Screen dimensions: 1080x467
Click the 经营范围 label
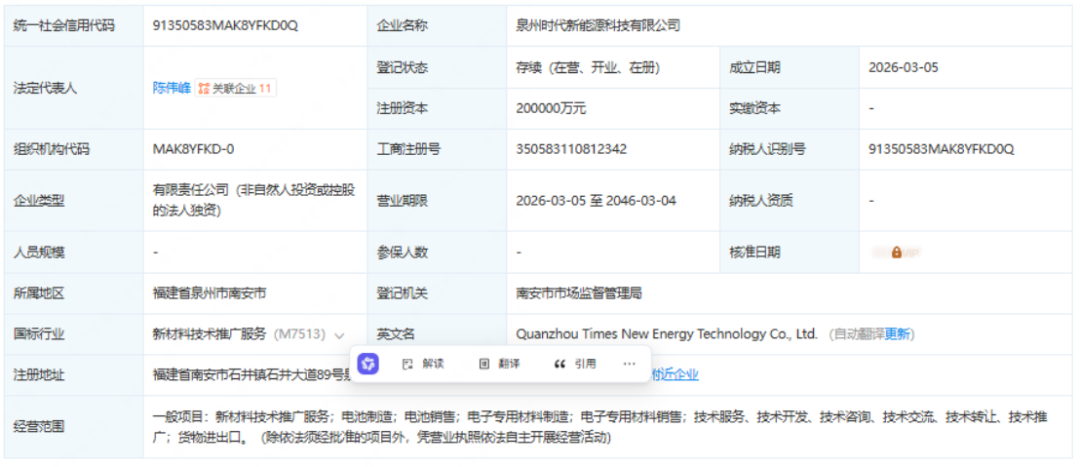[x=39, y=426]
